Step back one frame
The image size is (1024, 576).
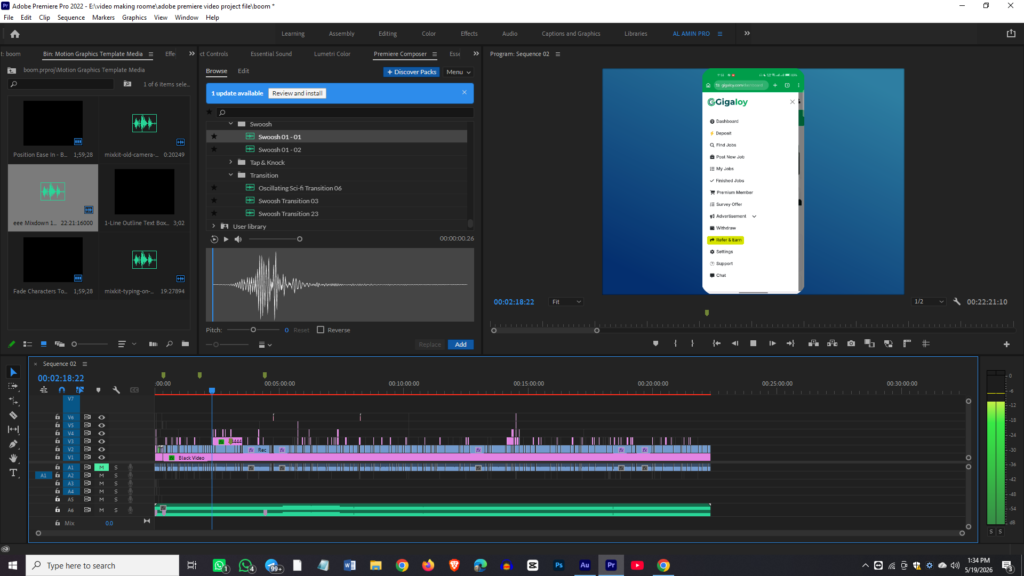coord(735,344)
